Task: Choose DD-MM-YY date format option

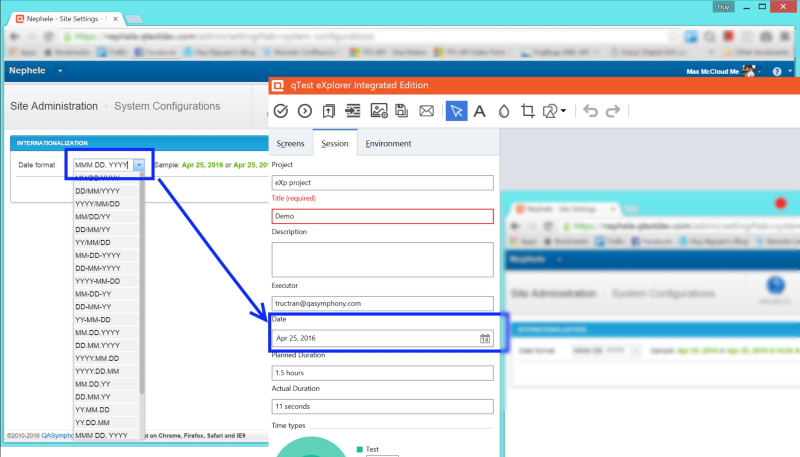Action: coord(106,307)
